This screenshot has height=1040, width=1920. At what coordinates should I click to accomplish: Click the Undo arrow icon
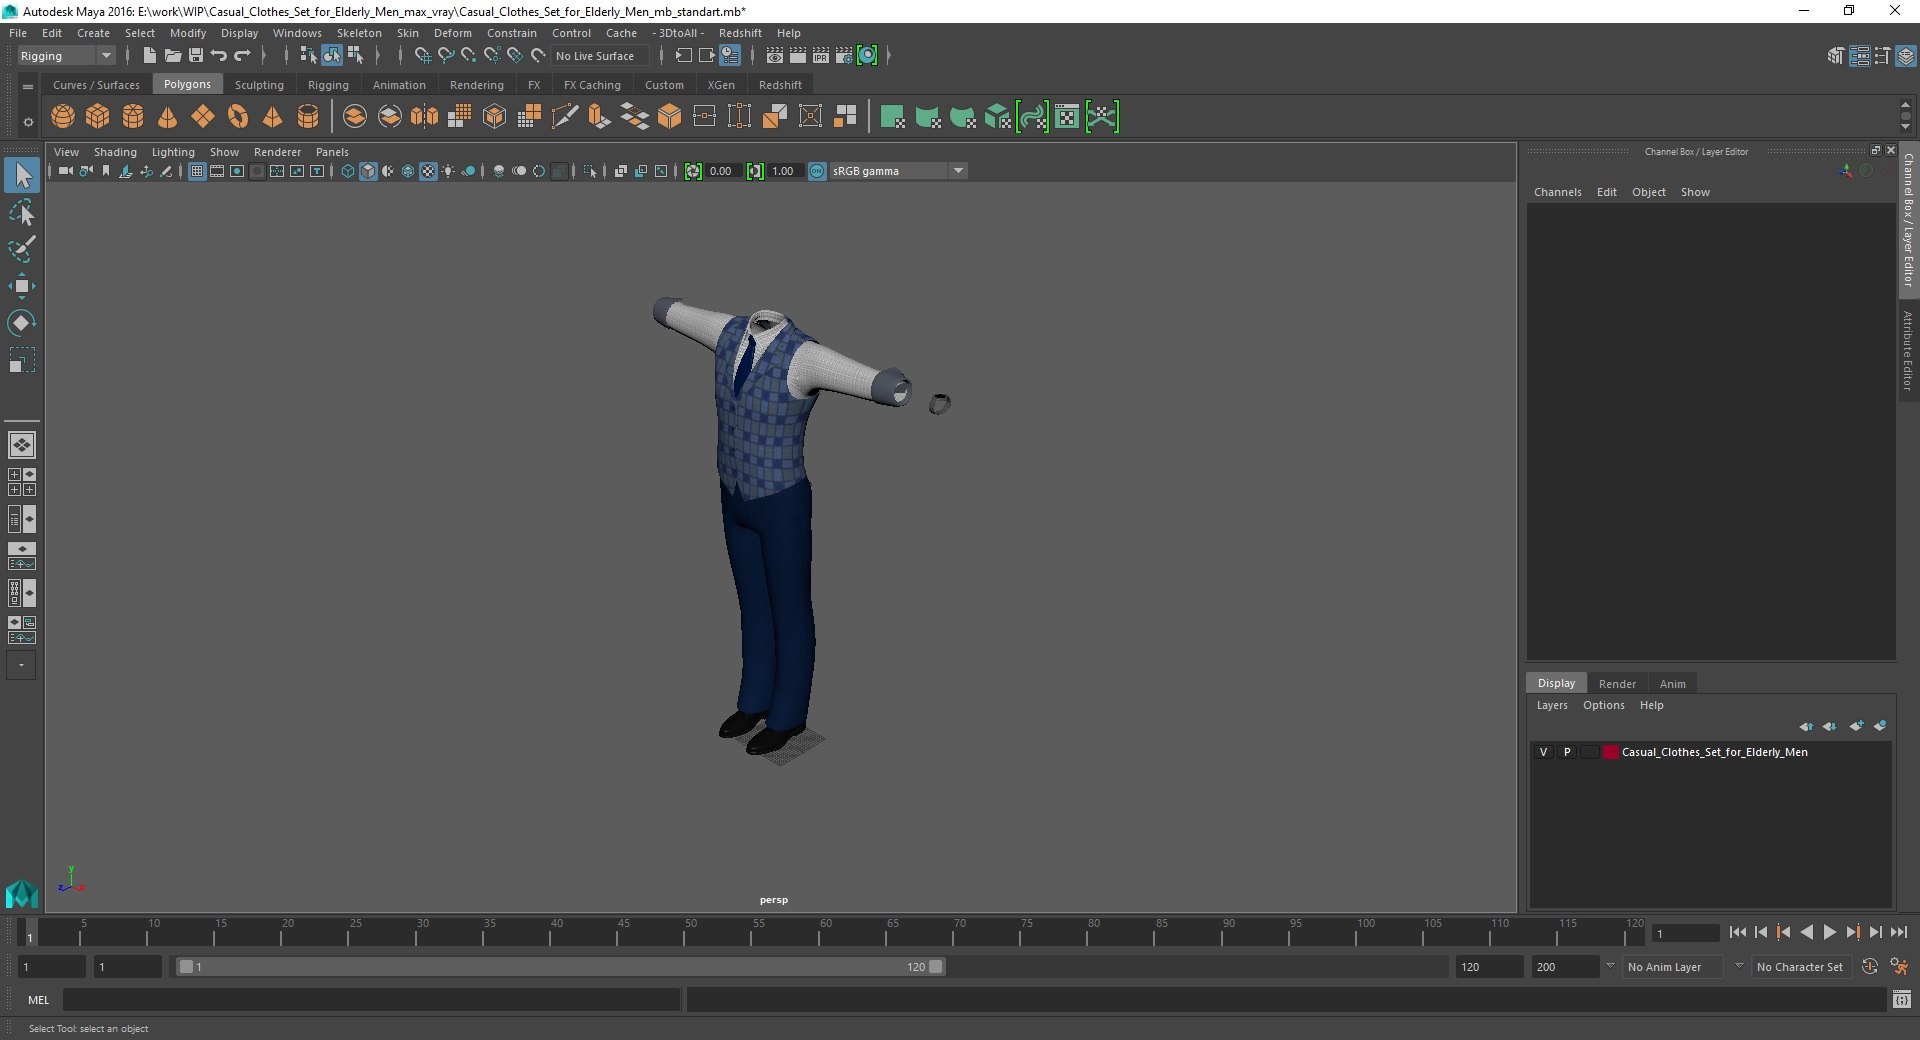tap(219, 56)
